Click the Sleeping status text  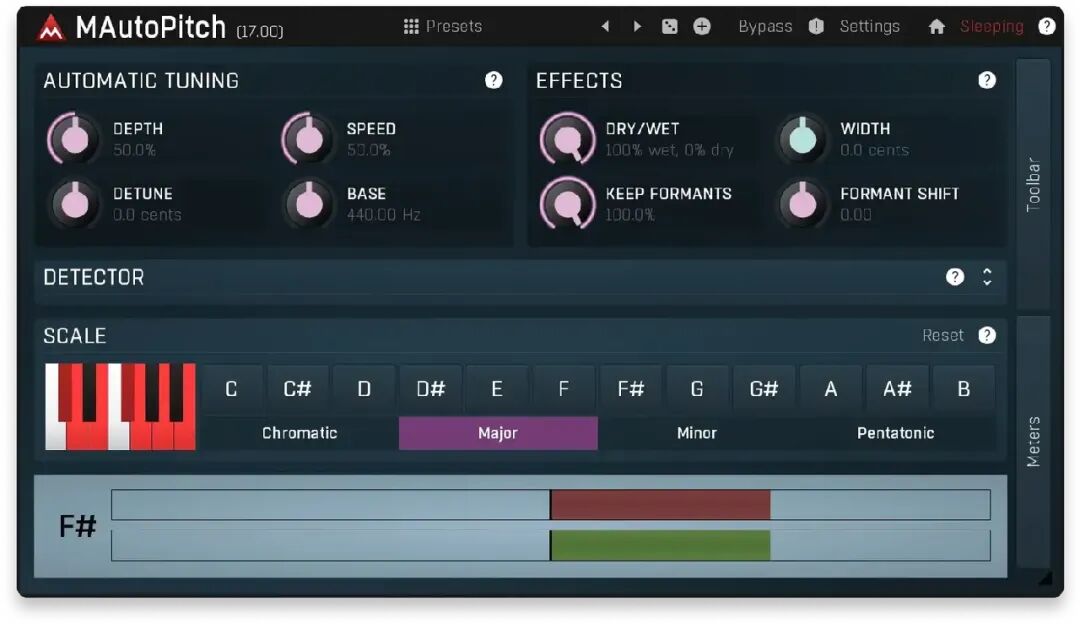992,26
